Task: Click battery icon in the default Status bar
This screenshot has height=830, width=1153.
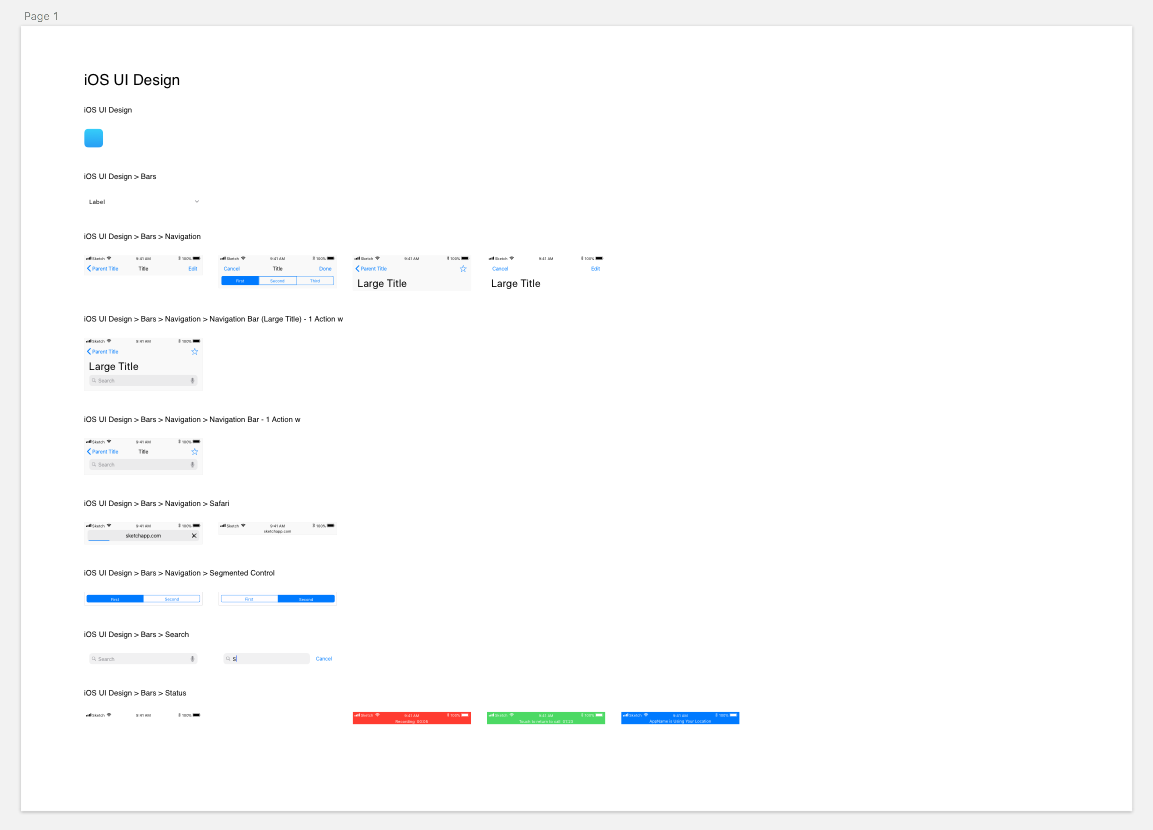Action: click(x=196, y=715)
